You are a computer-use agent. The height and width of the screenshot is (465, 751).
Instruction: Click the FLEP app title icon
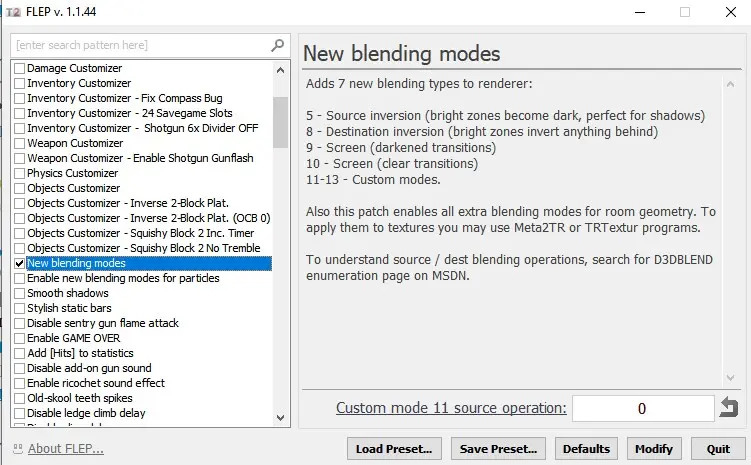14,12
